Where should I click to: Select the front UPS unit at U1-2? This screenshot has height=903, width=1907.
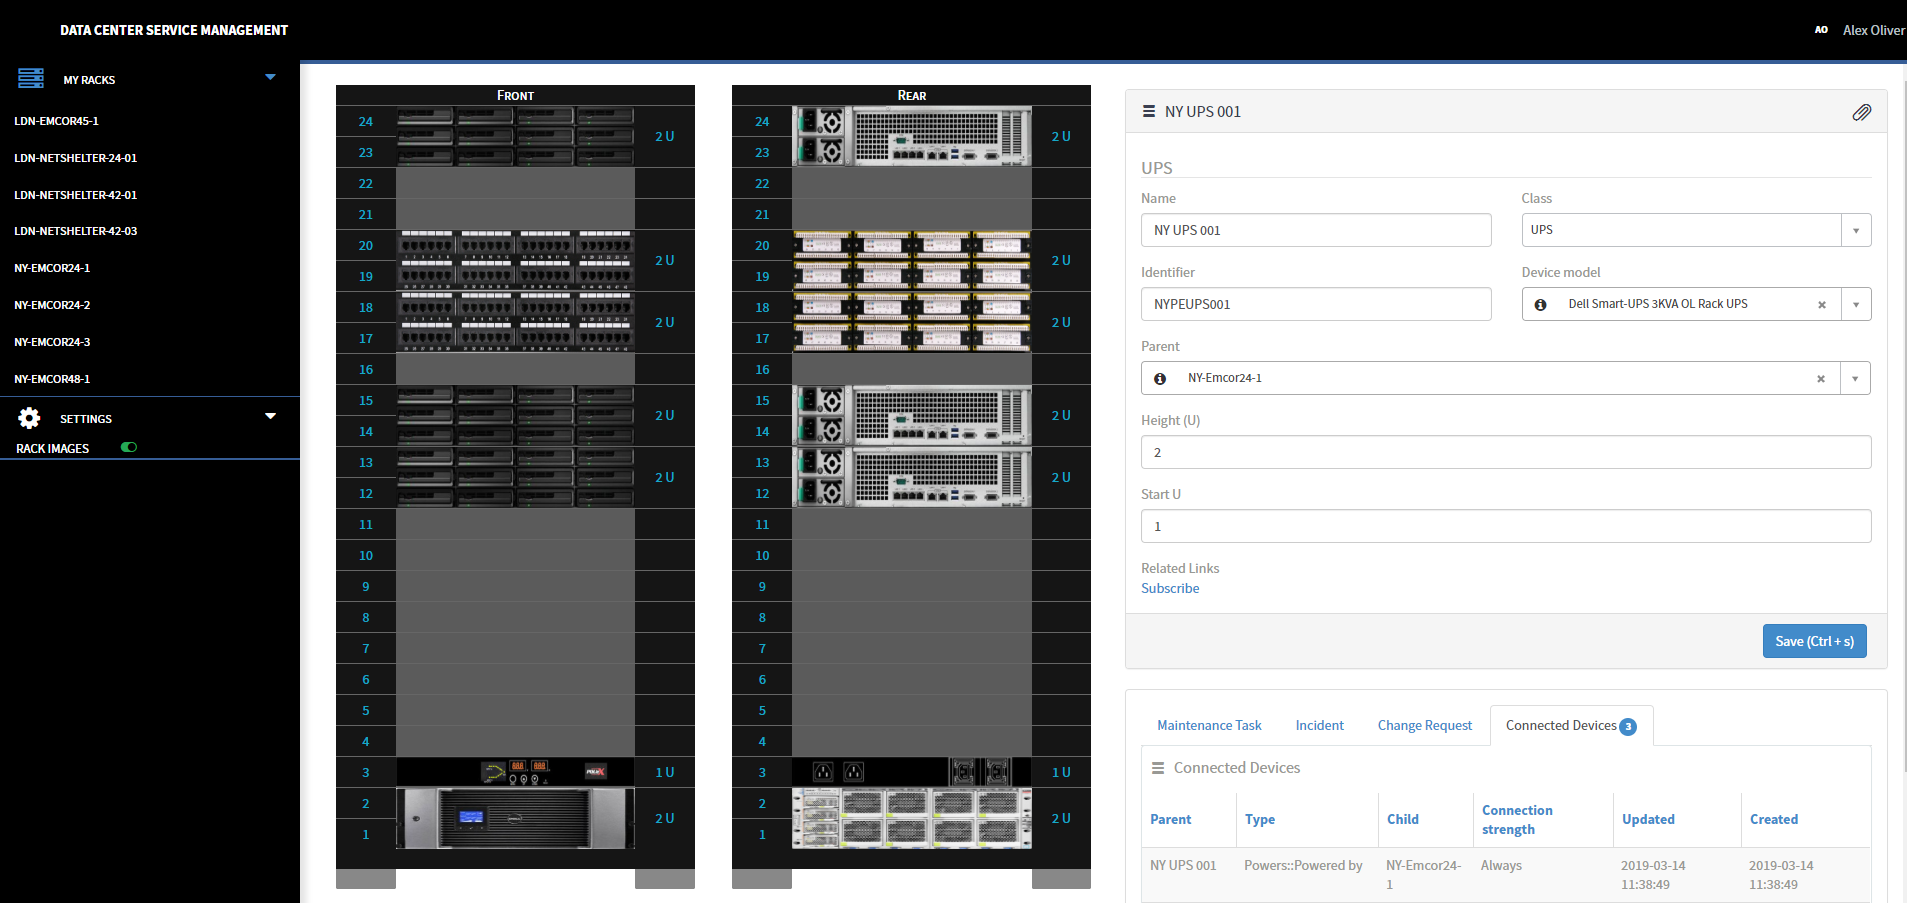click(x=515, y=818)
